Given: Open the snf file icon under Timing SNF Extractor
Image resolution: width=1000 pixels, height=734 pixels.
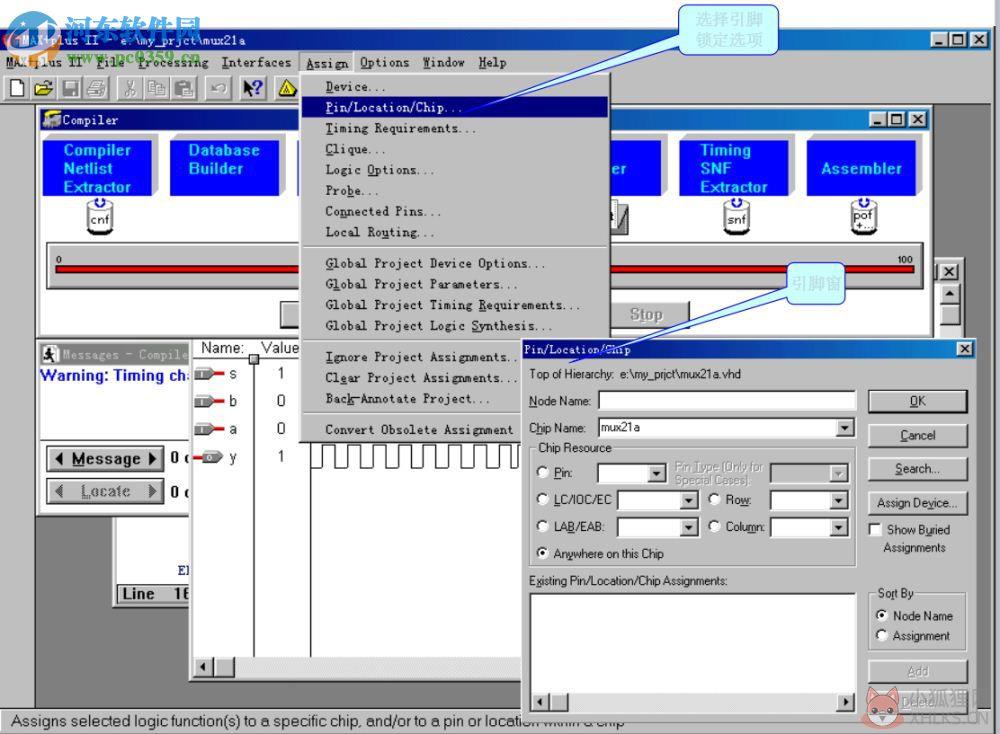Looking at the screenshot, I should (x=736, y=217).
